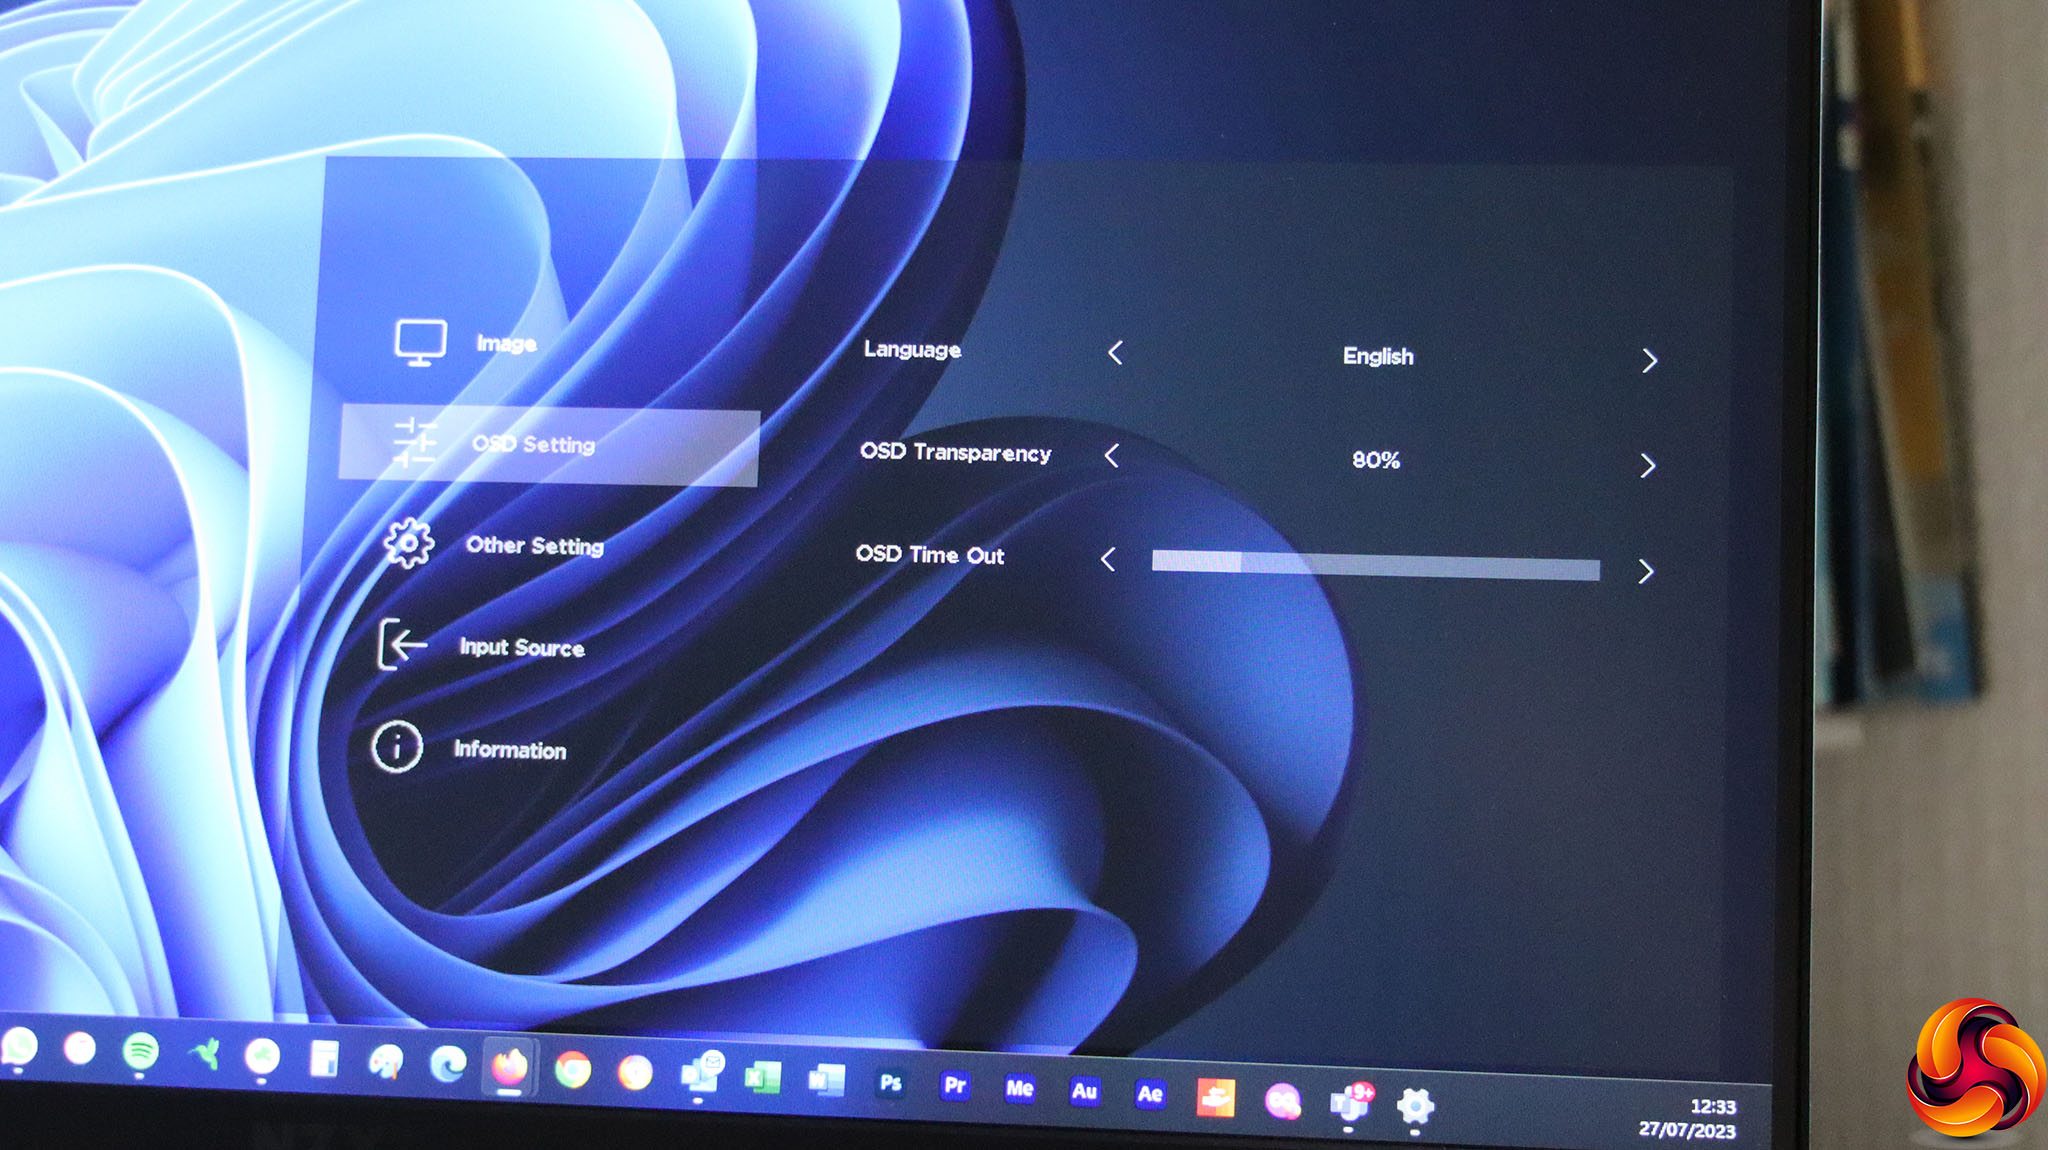Open Premiere Pro from the taskbar
Screen dimensions: 2048x1150
(x=955, y=1086)
